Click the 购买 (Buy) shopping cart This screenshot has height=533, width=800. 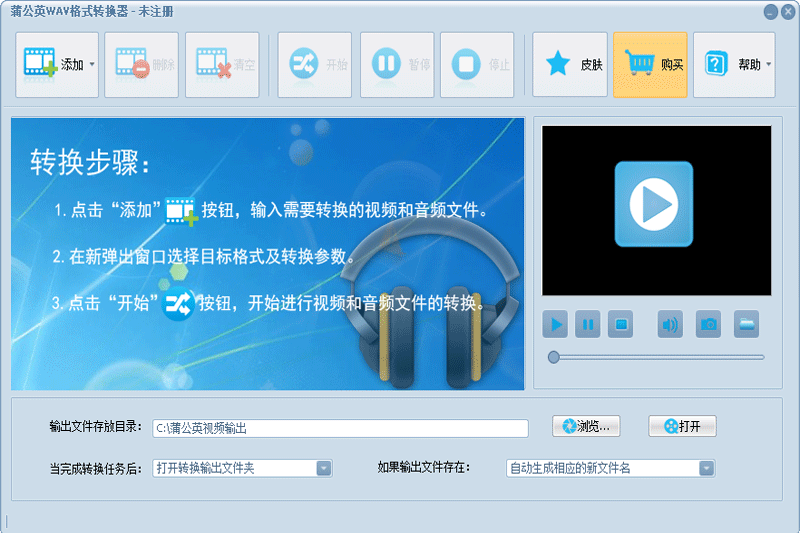tap(650, 65)
